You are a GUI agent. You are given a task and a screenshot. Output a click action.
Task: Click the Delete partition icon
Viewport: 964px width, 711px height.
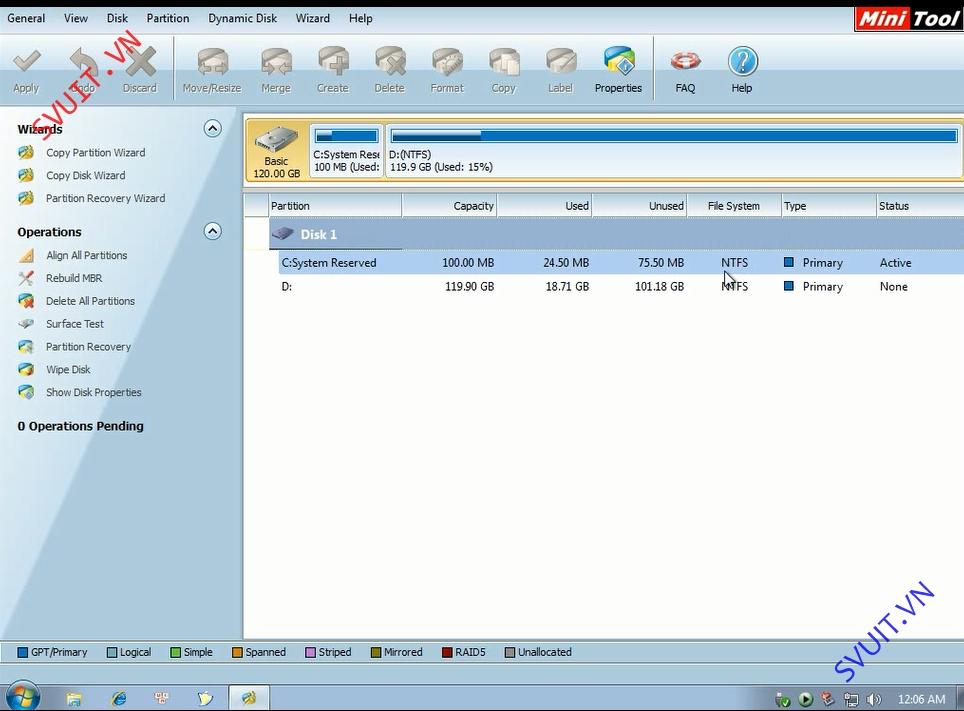pyautogui.click(x=390, y=62)
